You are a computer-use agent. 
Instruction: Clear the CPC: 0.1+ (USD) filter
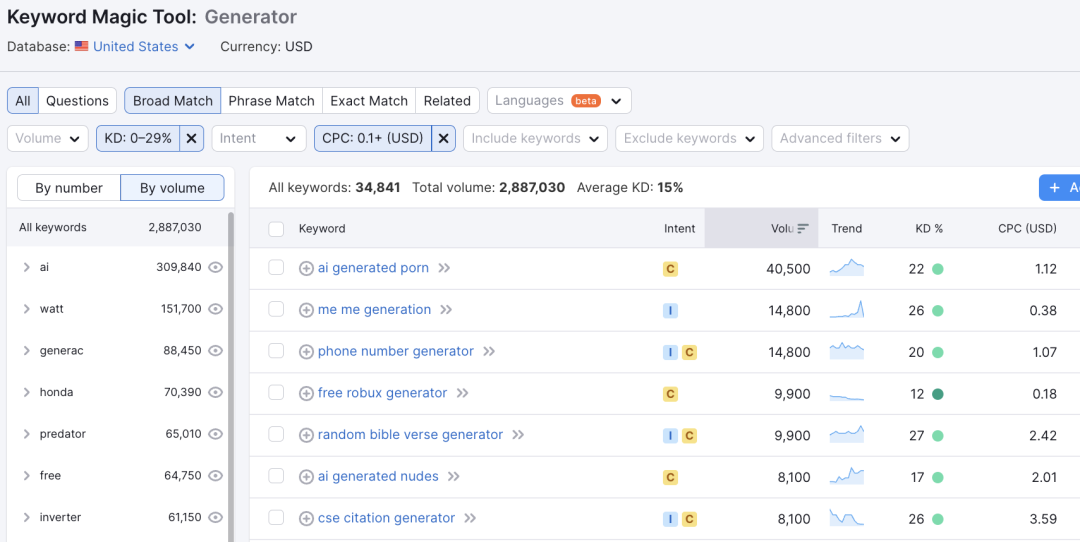(x=444, y=138)
